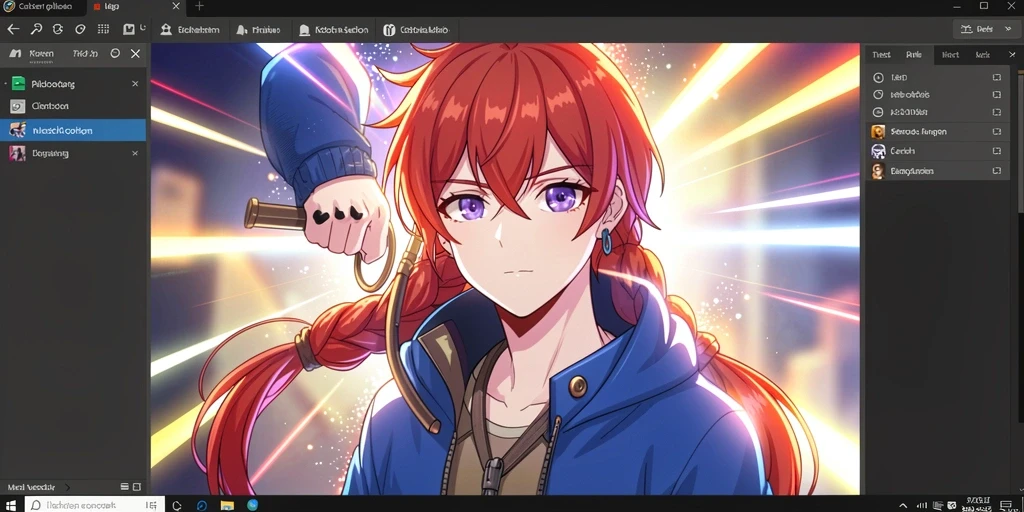The width and height of the screenshot is (1024, 512).
Task: Expand the chevron at bottom of left panel
Action: pos(67,487)
